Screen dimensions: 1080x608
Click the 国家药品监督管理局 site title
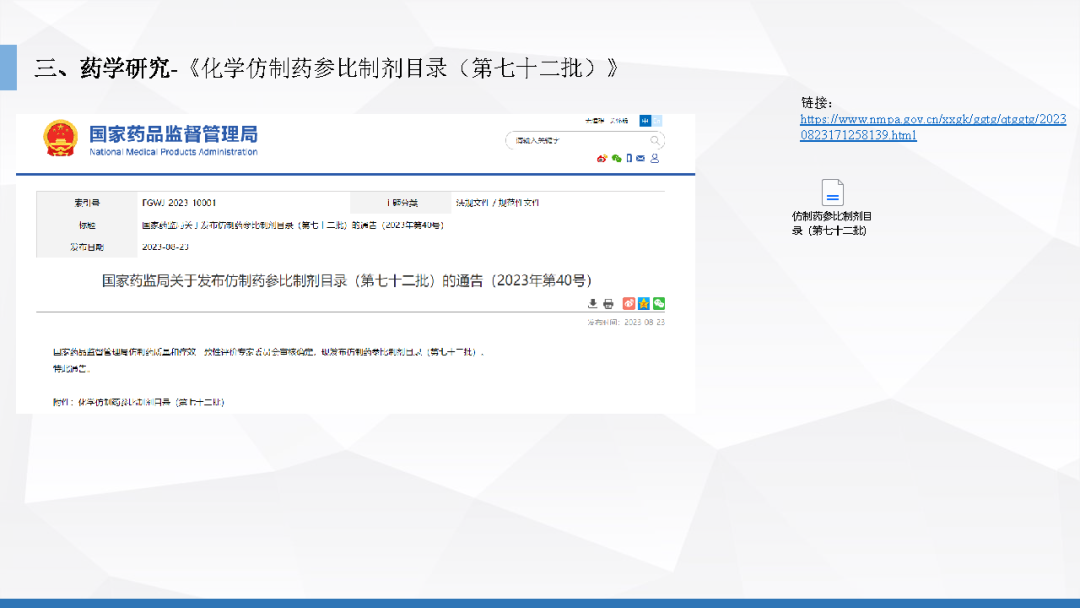click(173, 133)
